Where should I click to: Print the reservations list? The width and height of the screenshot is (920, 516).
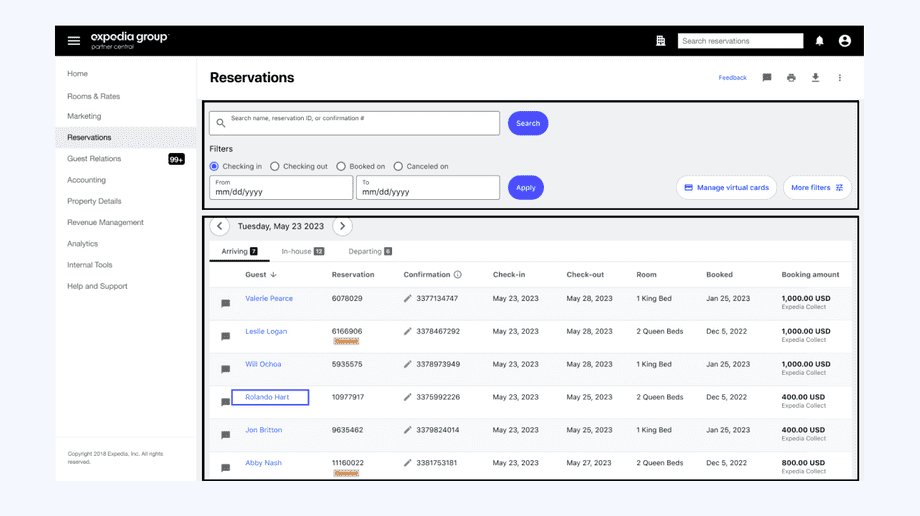point(791,77)
